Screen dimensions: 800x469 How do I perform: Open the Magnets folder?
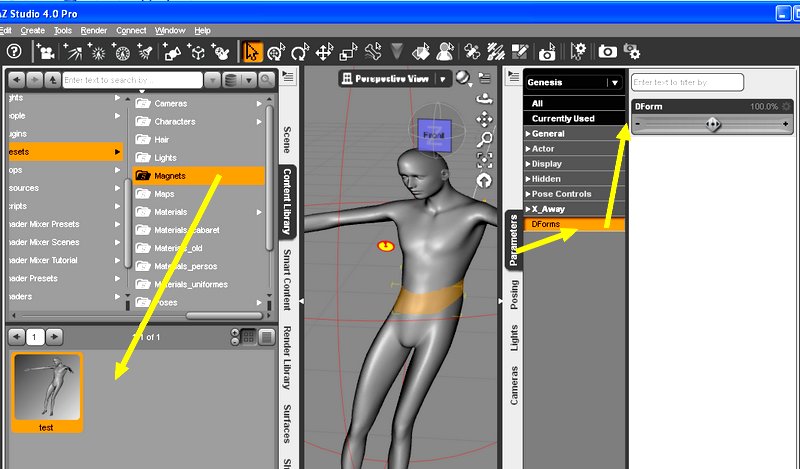pyautogui.click(x=199, y=176)
